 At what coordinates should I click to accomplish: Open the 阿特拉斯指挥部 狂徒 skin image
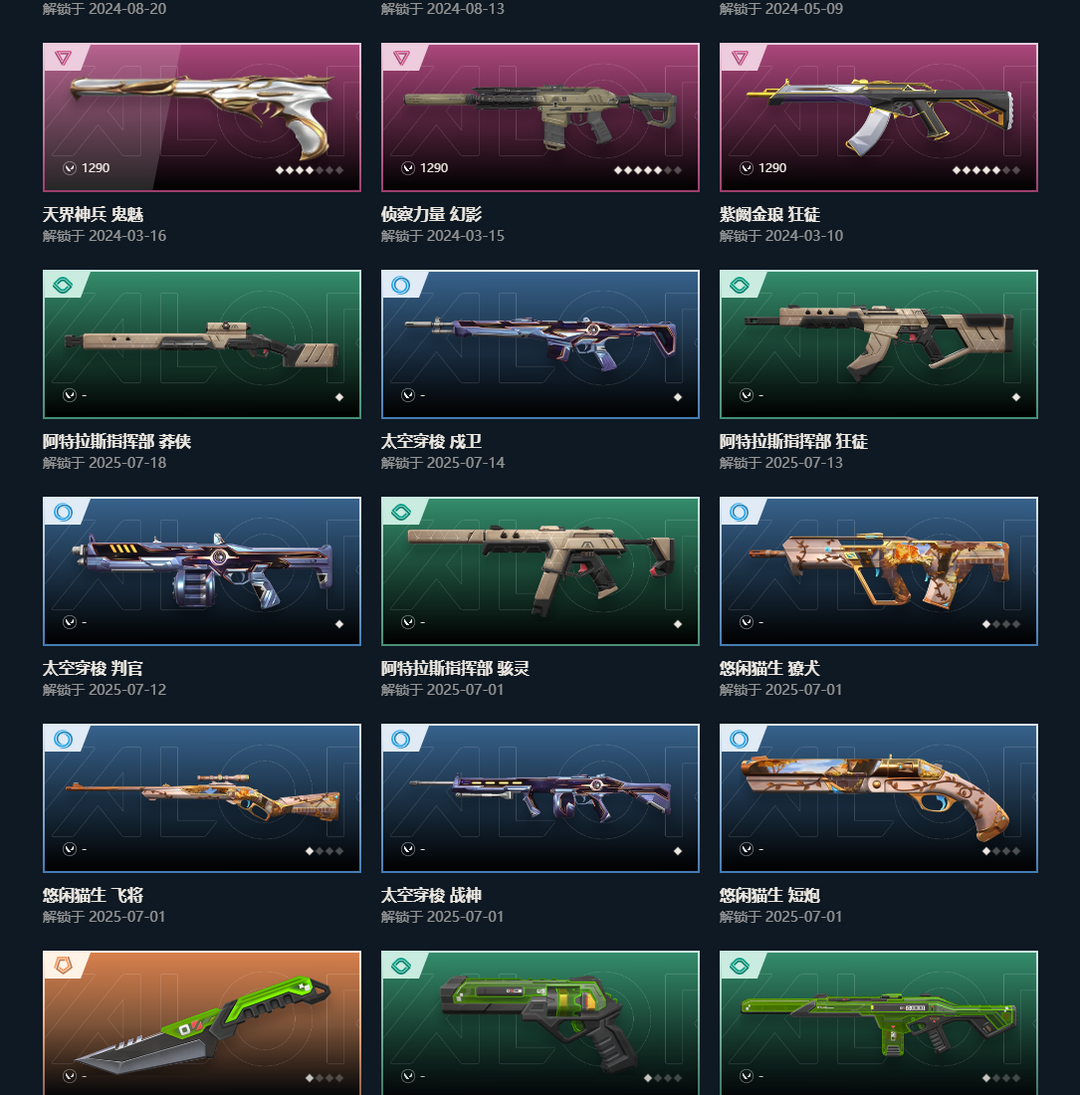[x=878, y=344]
